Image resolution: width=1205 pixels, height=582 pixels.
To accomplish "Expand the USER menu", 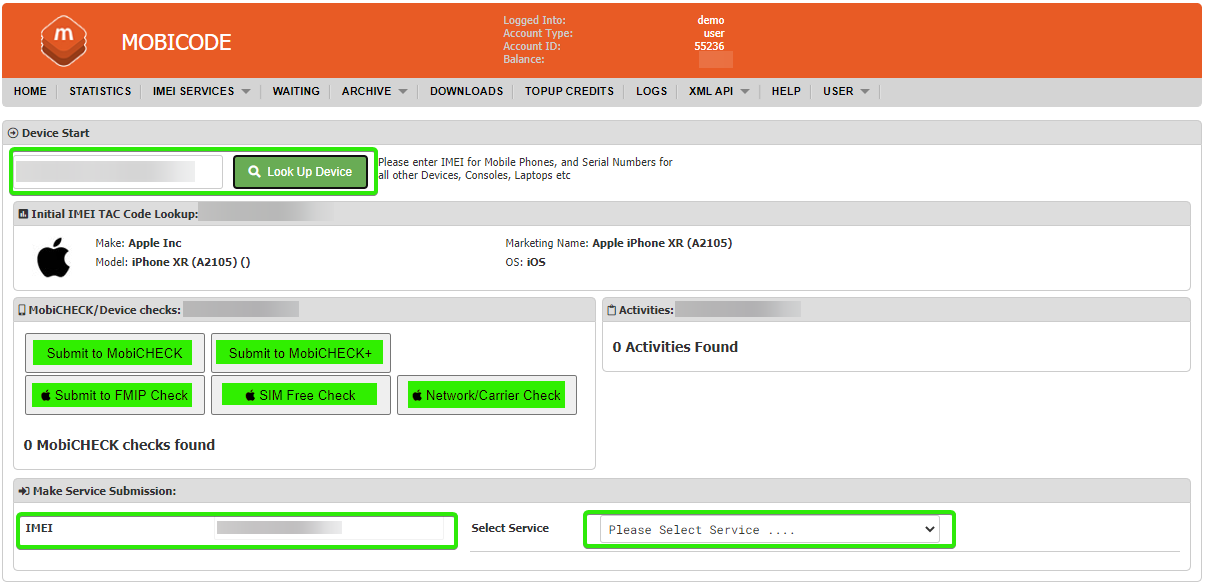I will [846, 91].
